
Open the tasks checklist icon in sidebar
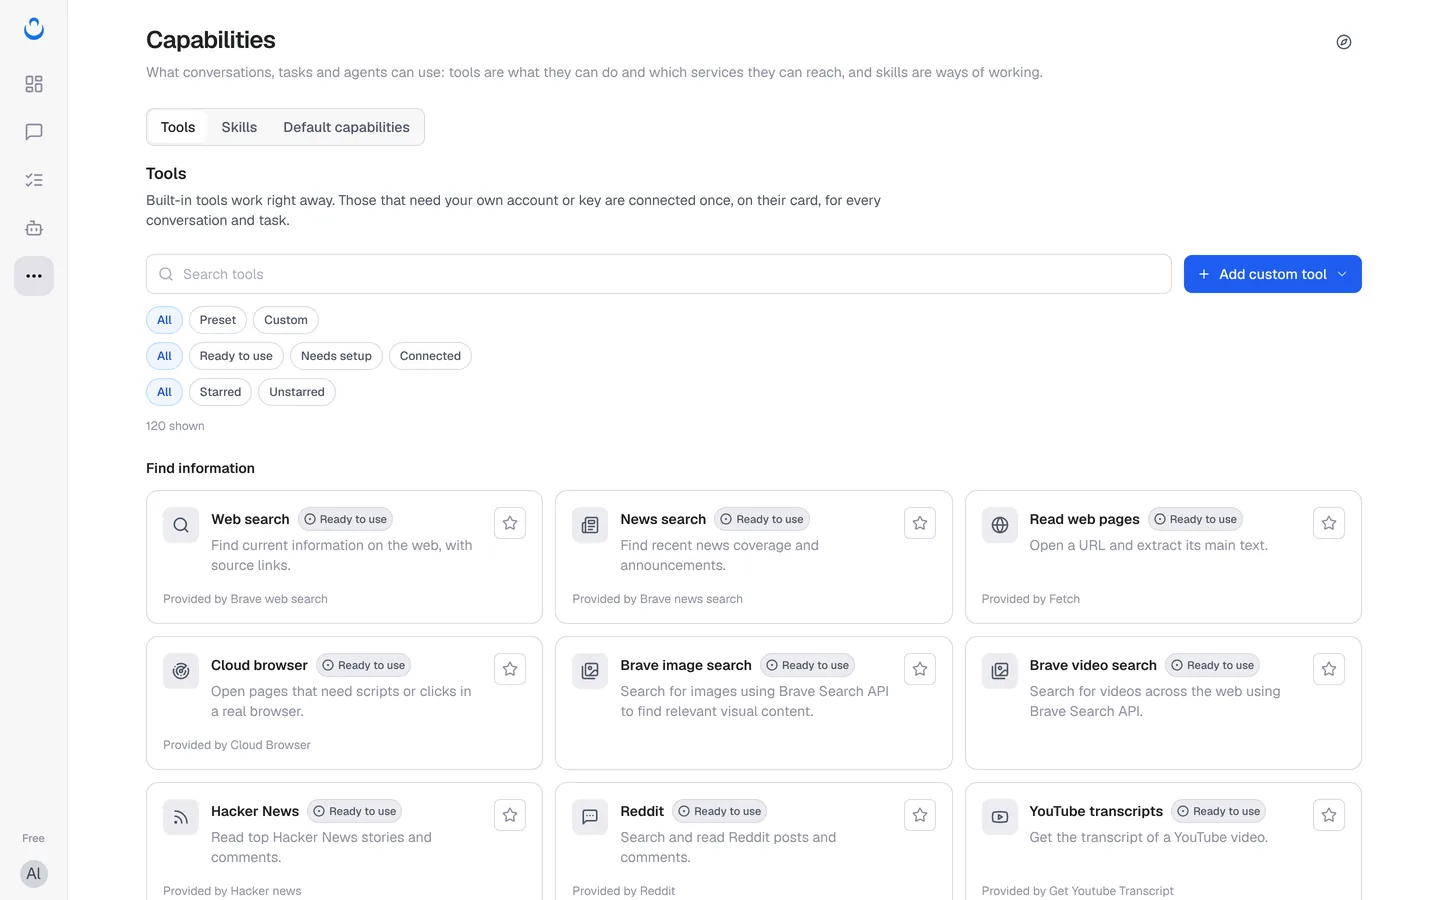tap(34, 180)
